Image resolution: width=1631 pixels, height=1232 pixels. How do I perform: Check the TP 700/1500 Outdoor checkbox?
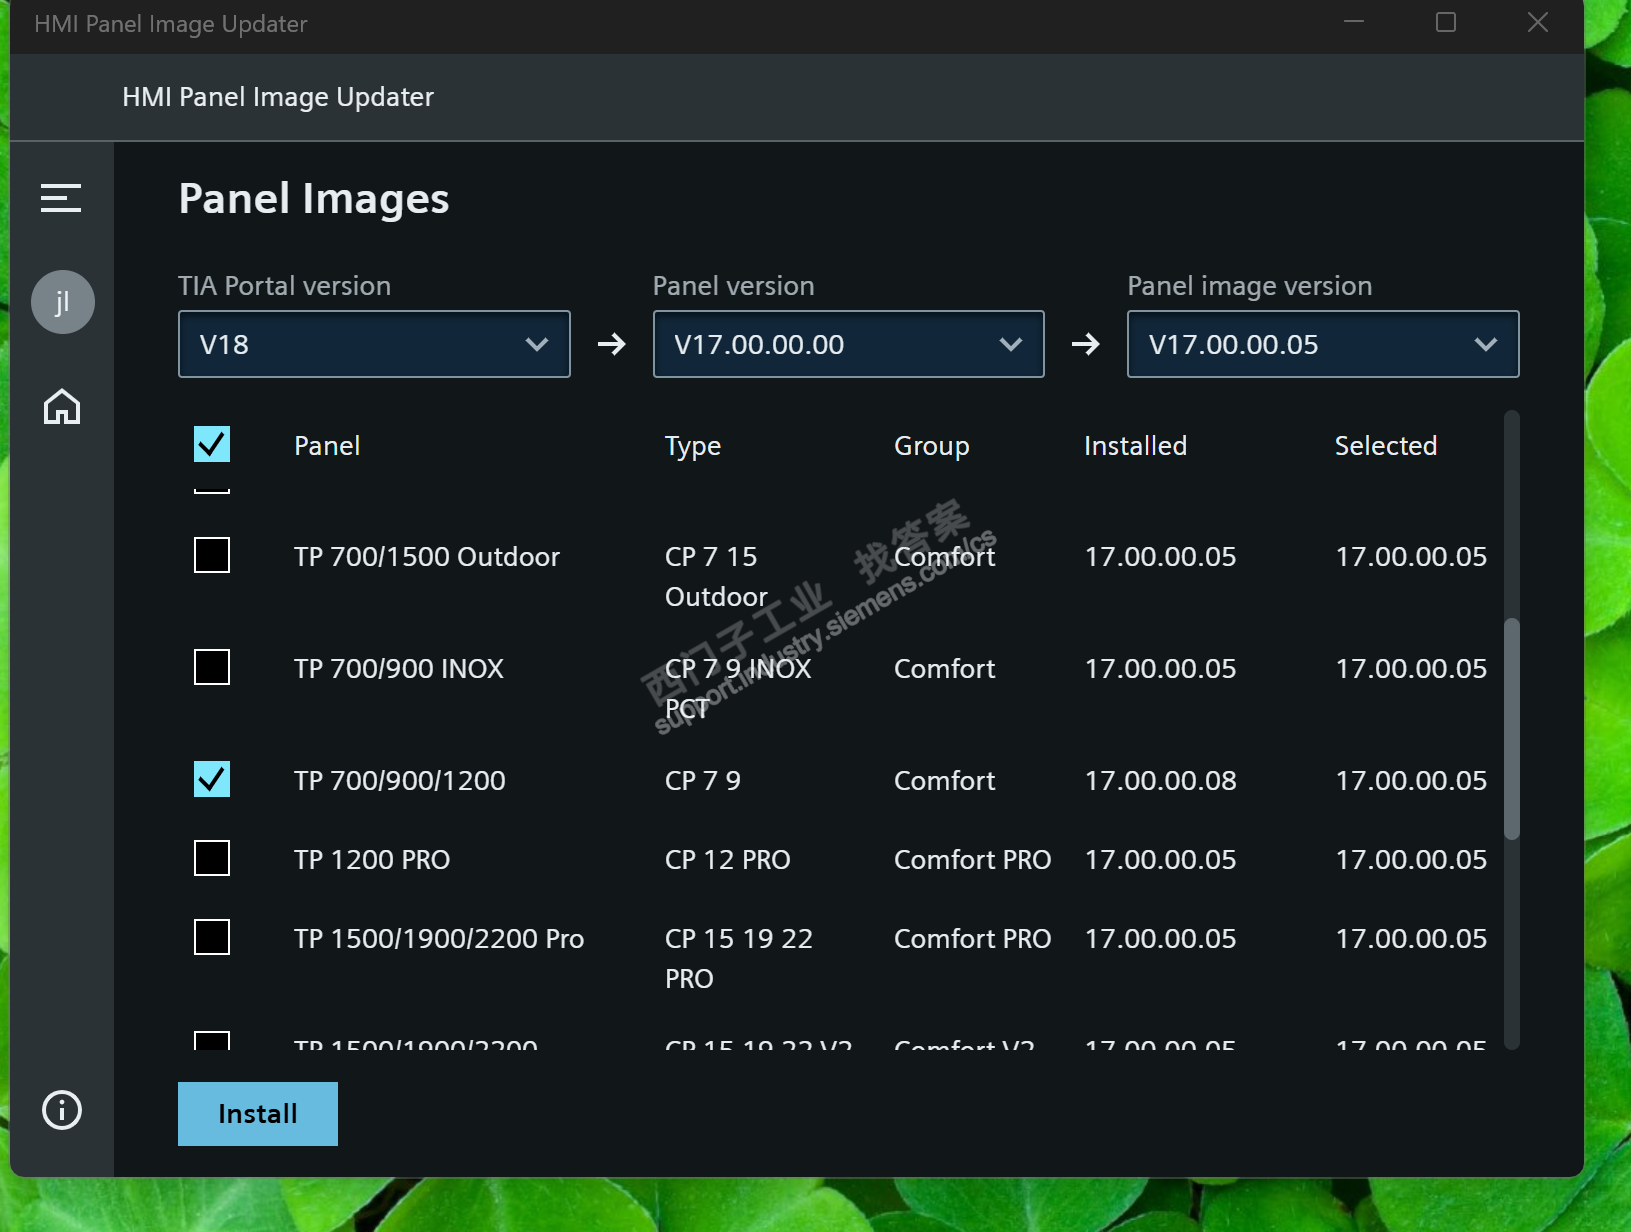point(212,555)
